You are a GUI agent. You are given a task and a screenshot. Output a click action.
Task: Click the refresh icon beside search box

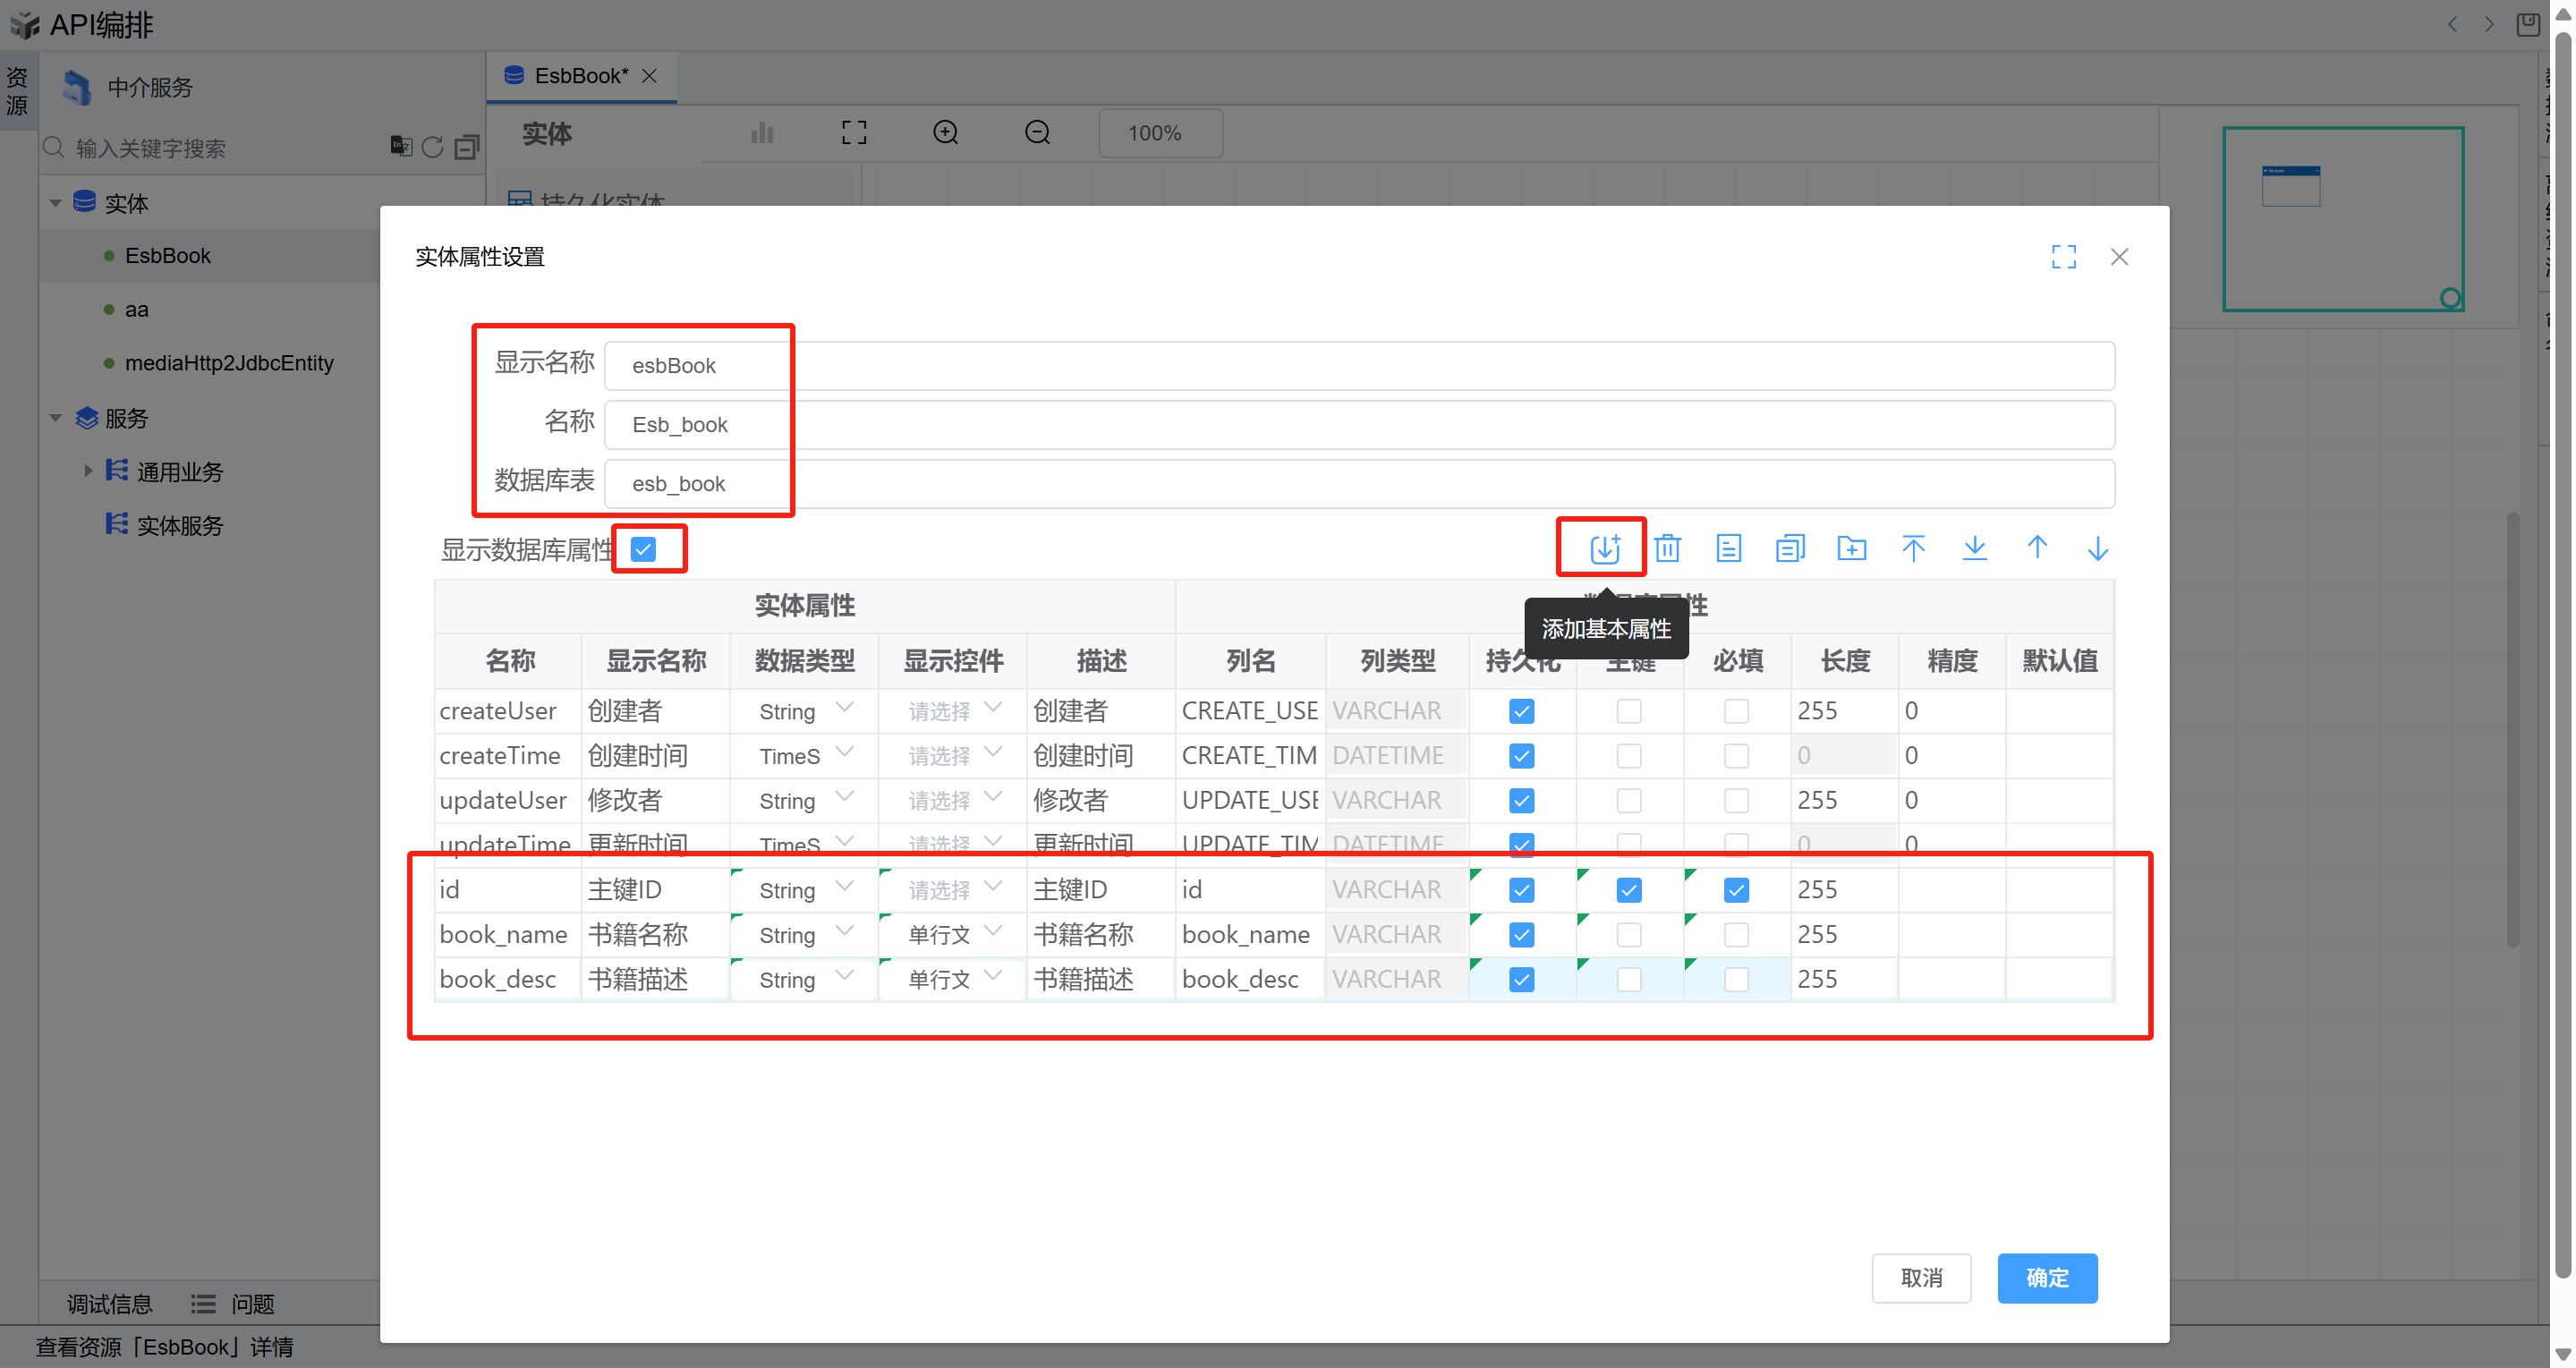[x=432, y=148]
